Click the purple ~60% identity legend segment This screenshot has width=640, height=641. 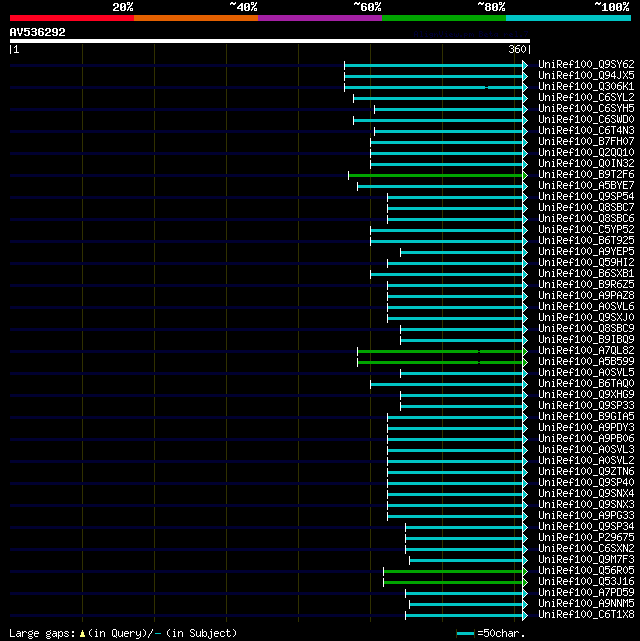pos(320,18)
